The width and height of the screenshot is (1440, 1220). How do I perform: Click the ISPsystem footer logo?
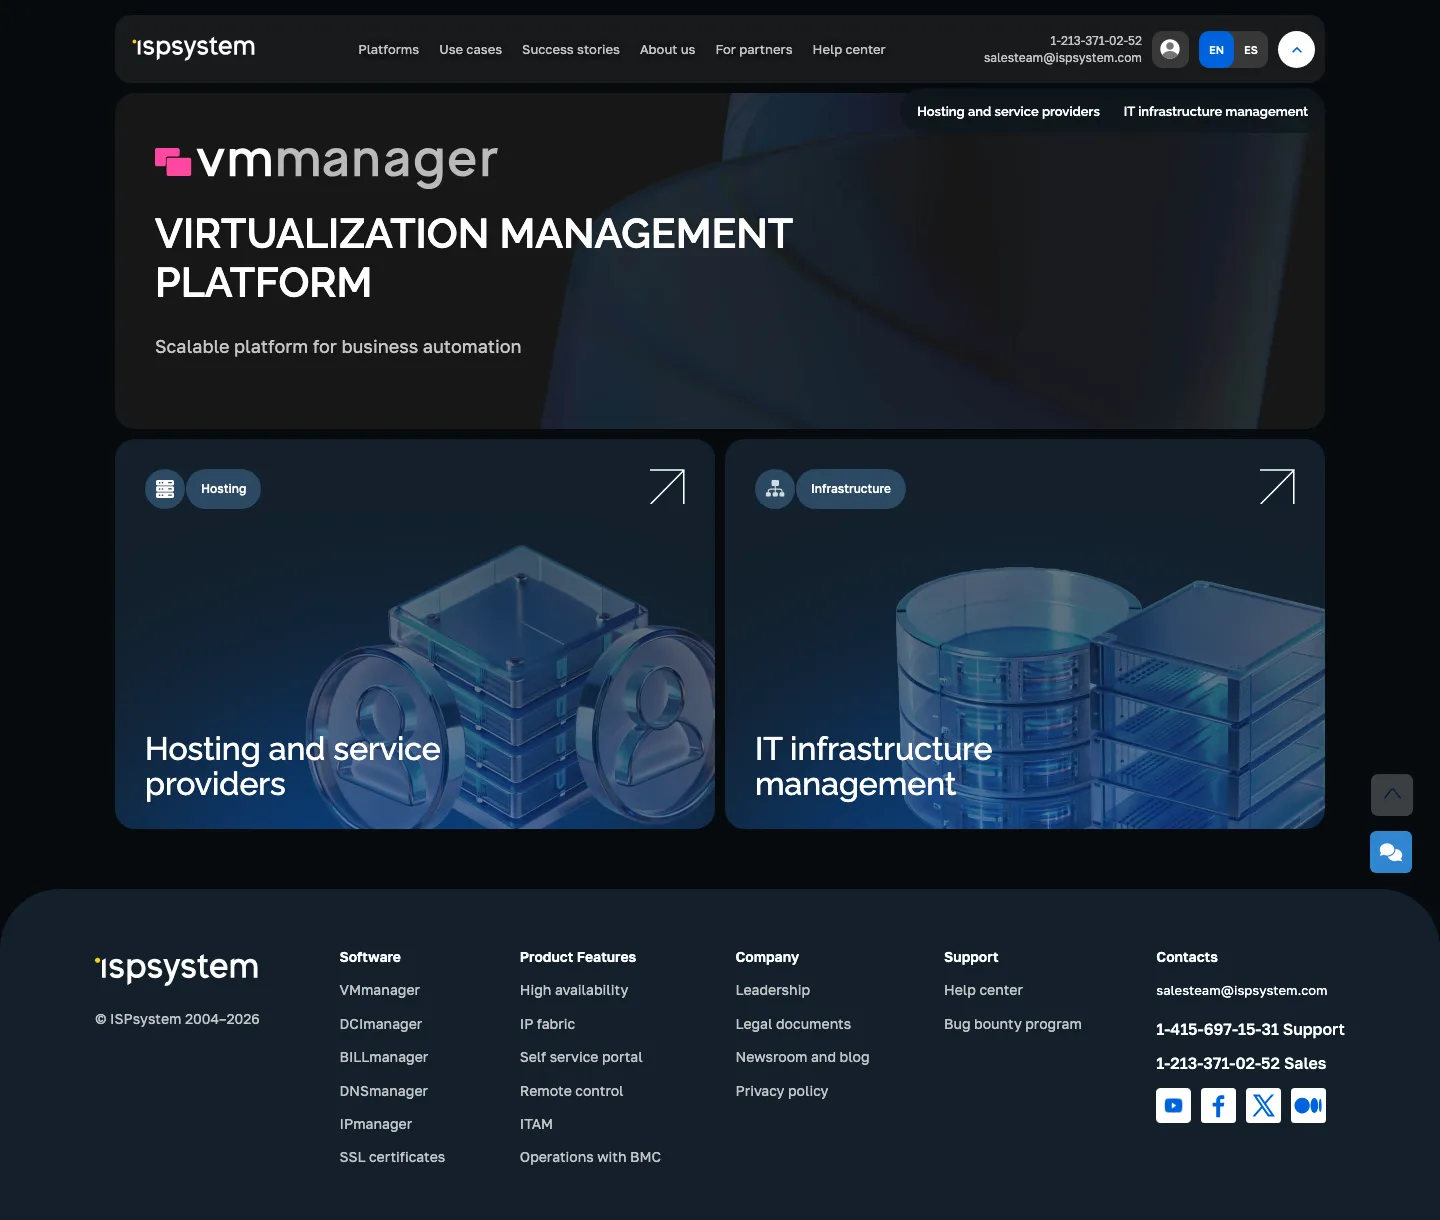(177, 967)
